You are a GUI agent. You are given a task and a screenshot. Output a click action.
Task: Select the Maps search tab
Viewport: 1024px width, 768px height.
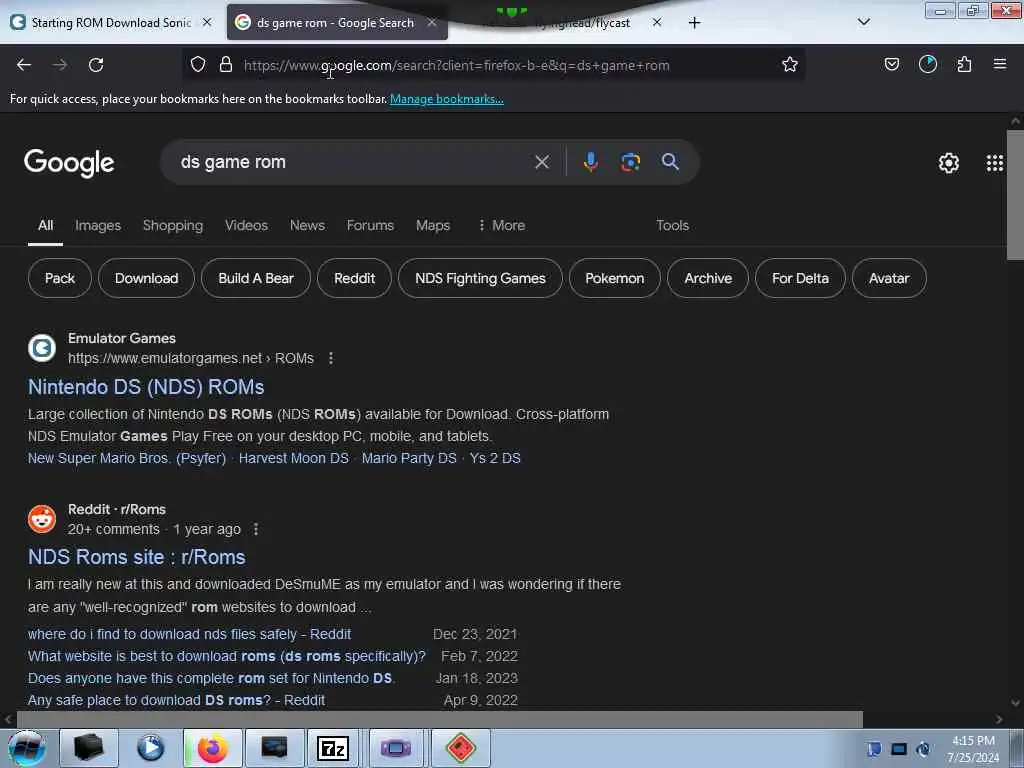point(433,225)
